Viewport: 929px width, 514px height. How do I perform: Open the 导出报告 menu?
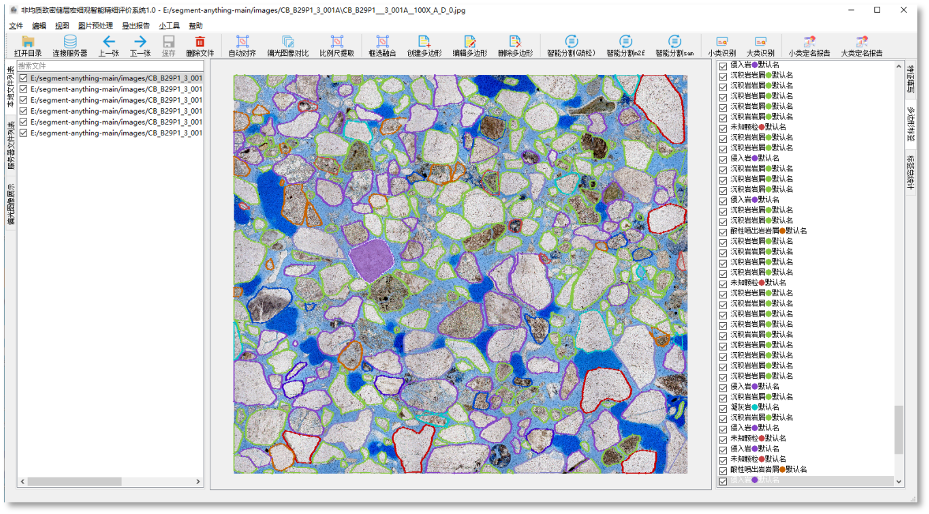134,25
